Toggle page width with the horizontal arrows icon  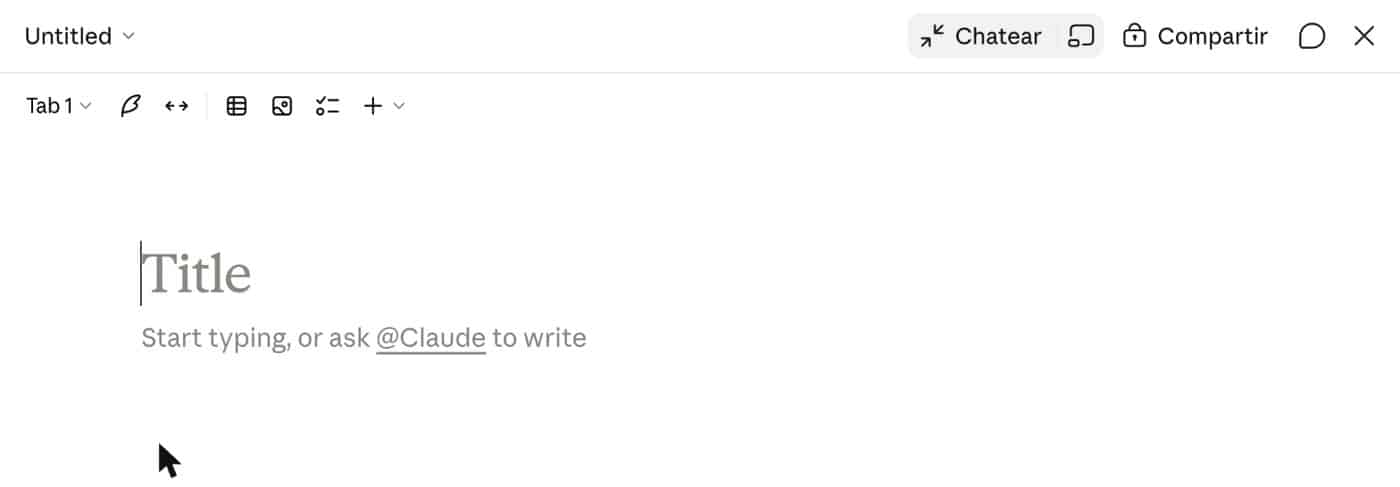pyautogui.click(x=177, y=106)
